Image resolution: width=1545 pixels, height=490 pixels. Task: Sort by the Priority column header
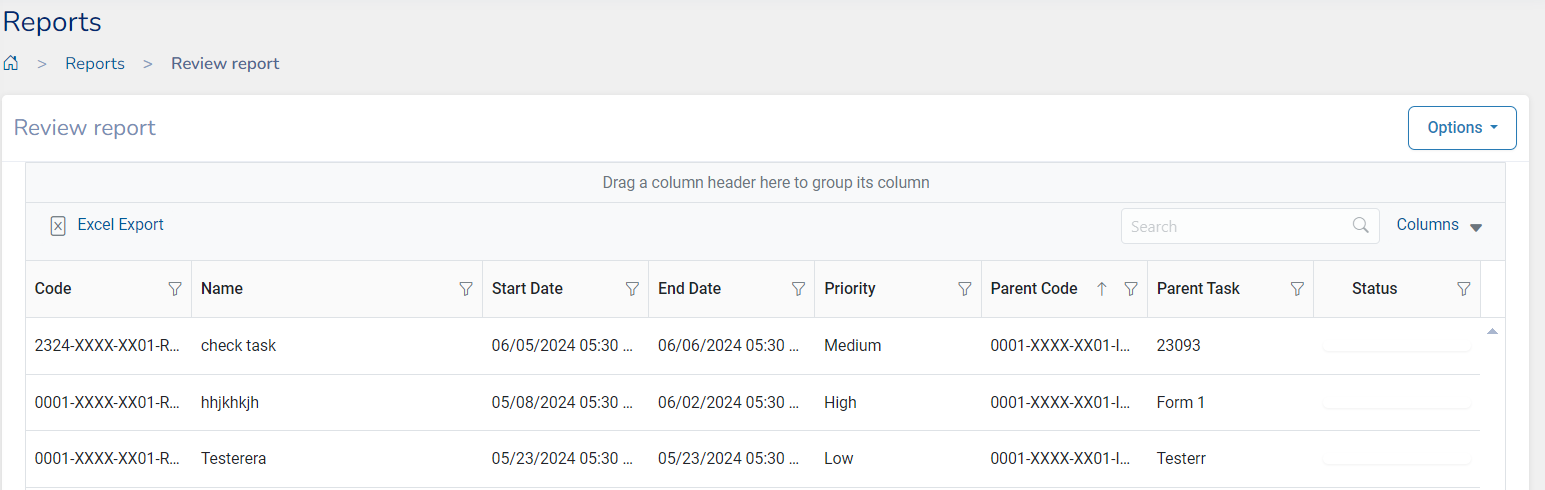(850, 289)
